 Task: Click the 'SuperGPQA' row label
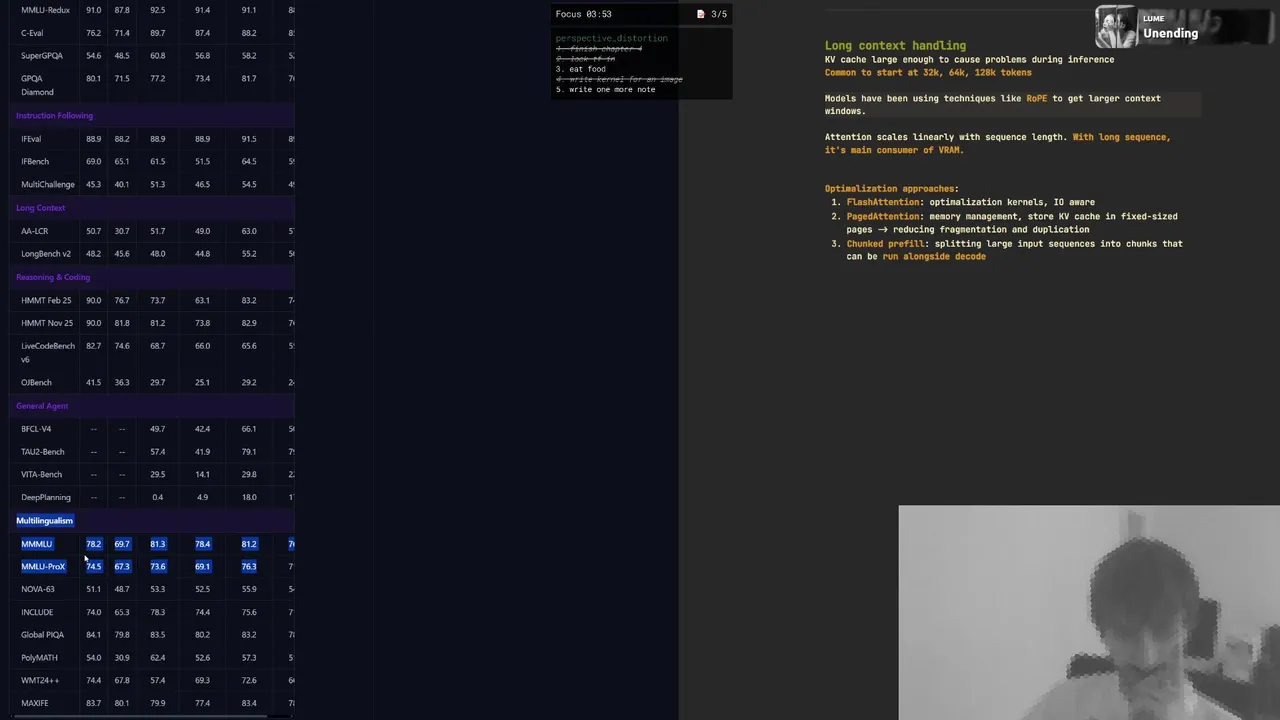(42, 56)
